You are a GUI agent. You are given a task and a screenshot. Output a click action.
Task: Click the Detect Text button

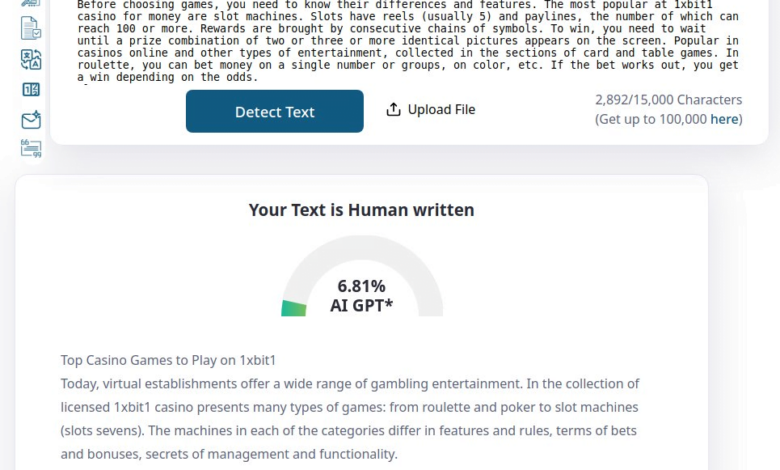point(275,111)
